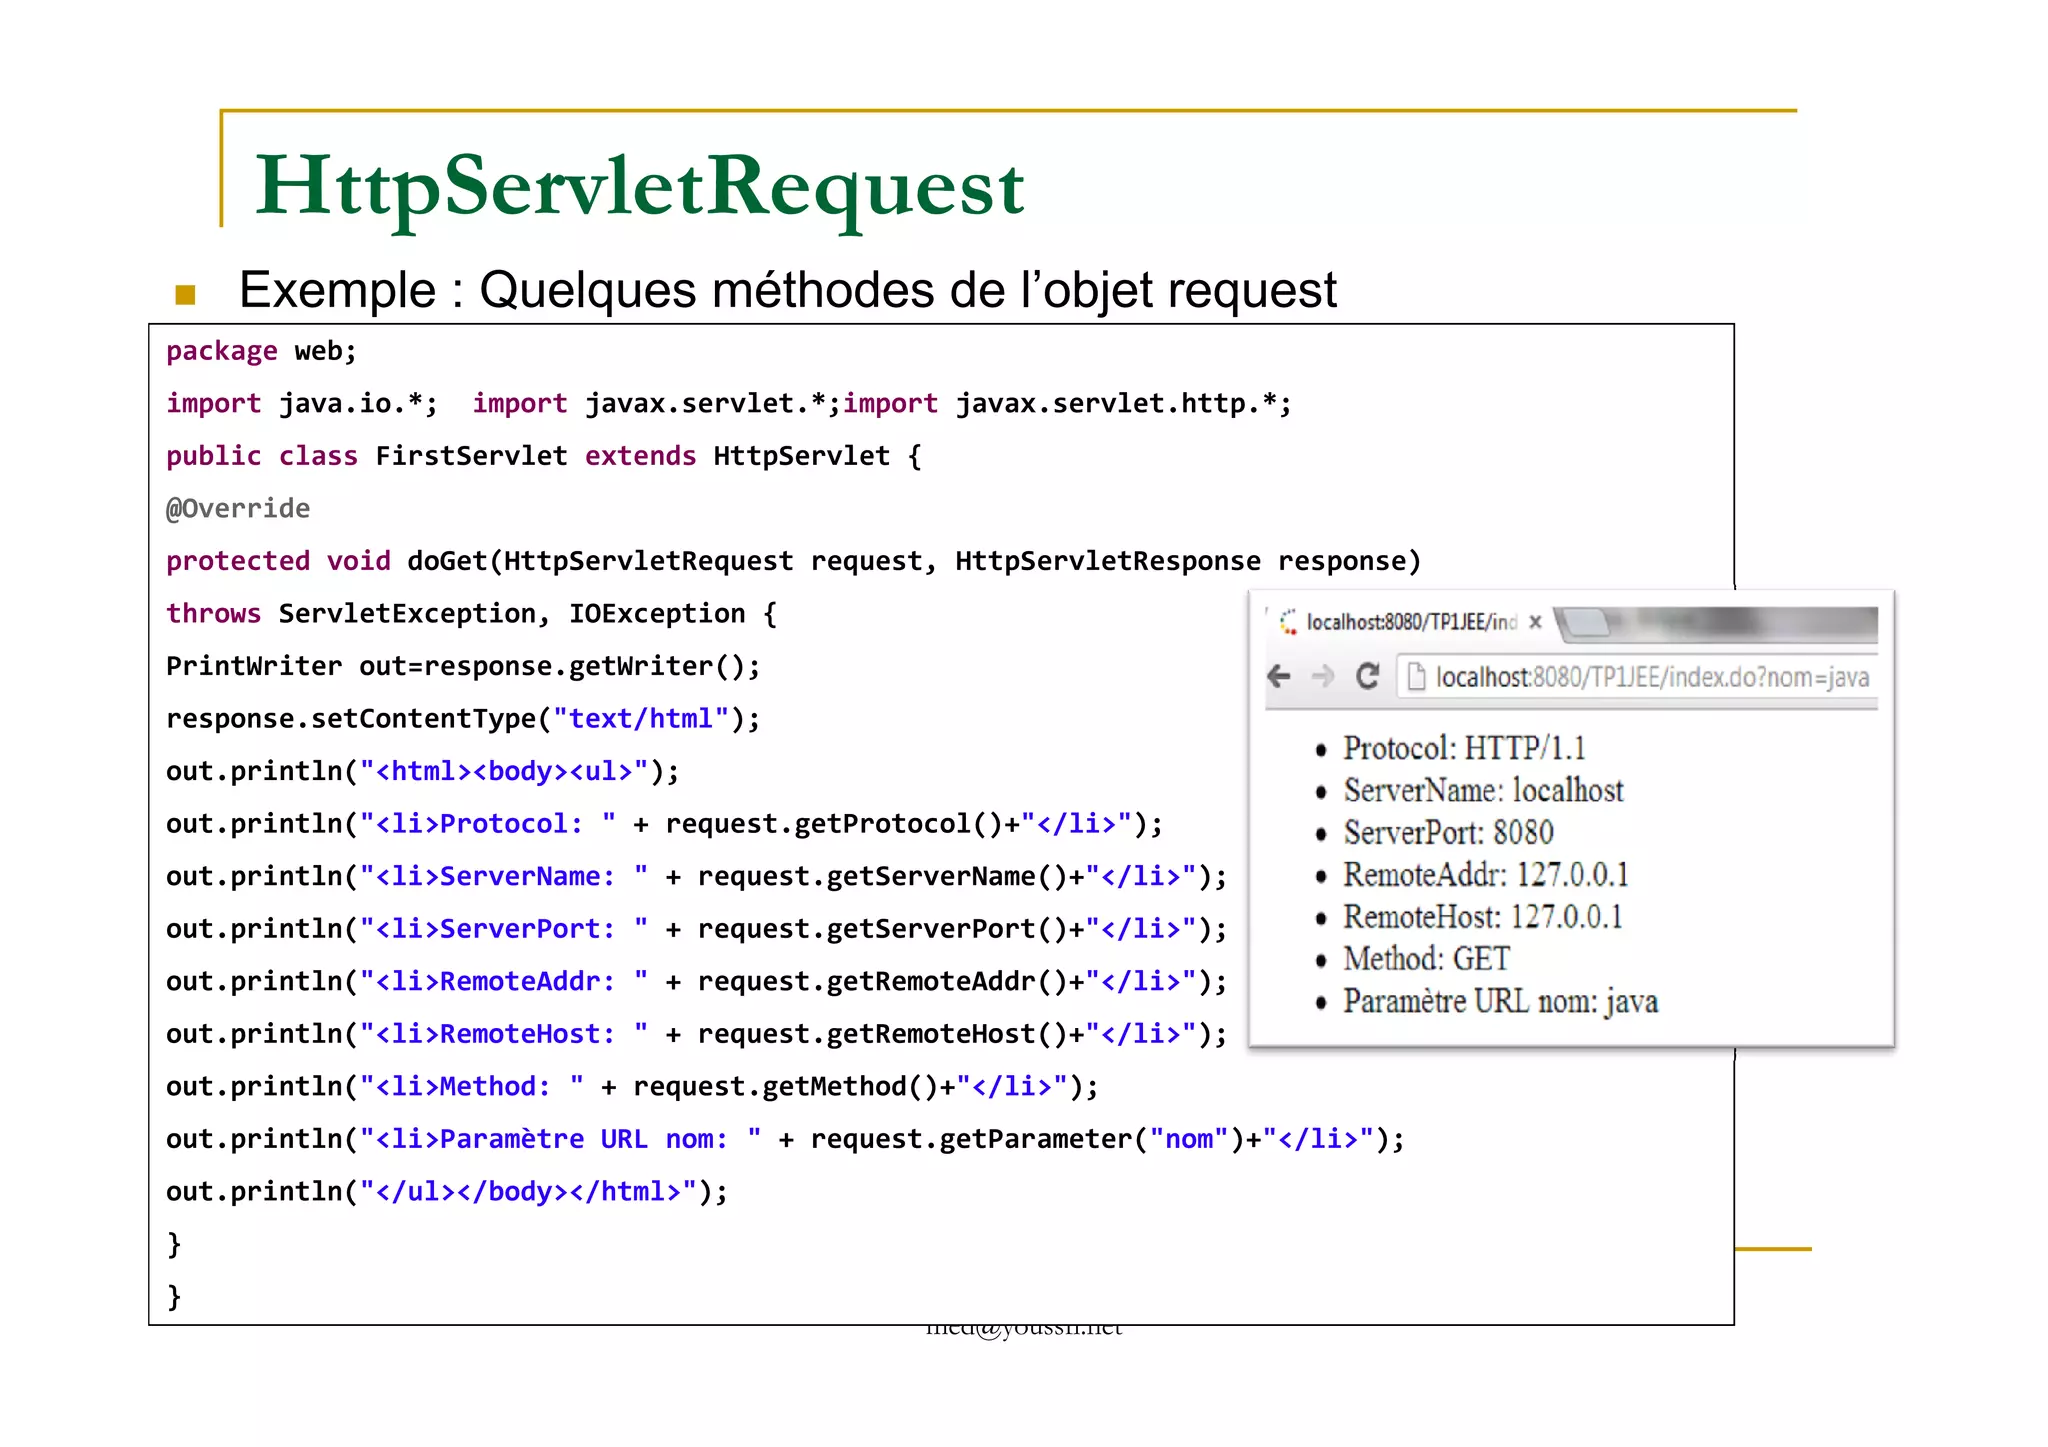The width and height of the screenshot is (2048, 1447).
Task: Click the browser back arrow
Action: (1279, 677)
